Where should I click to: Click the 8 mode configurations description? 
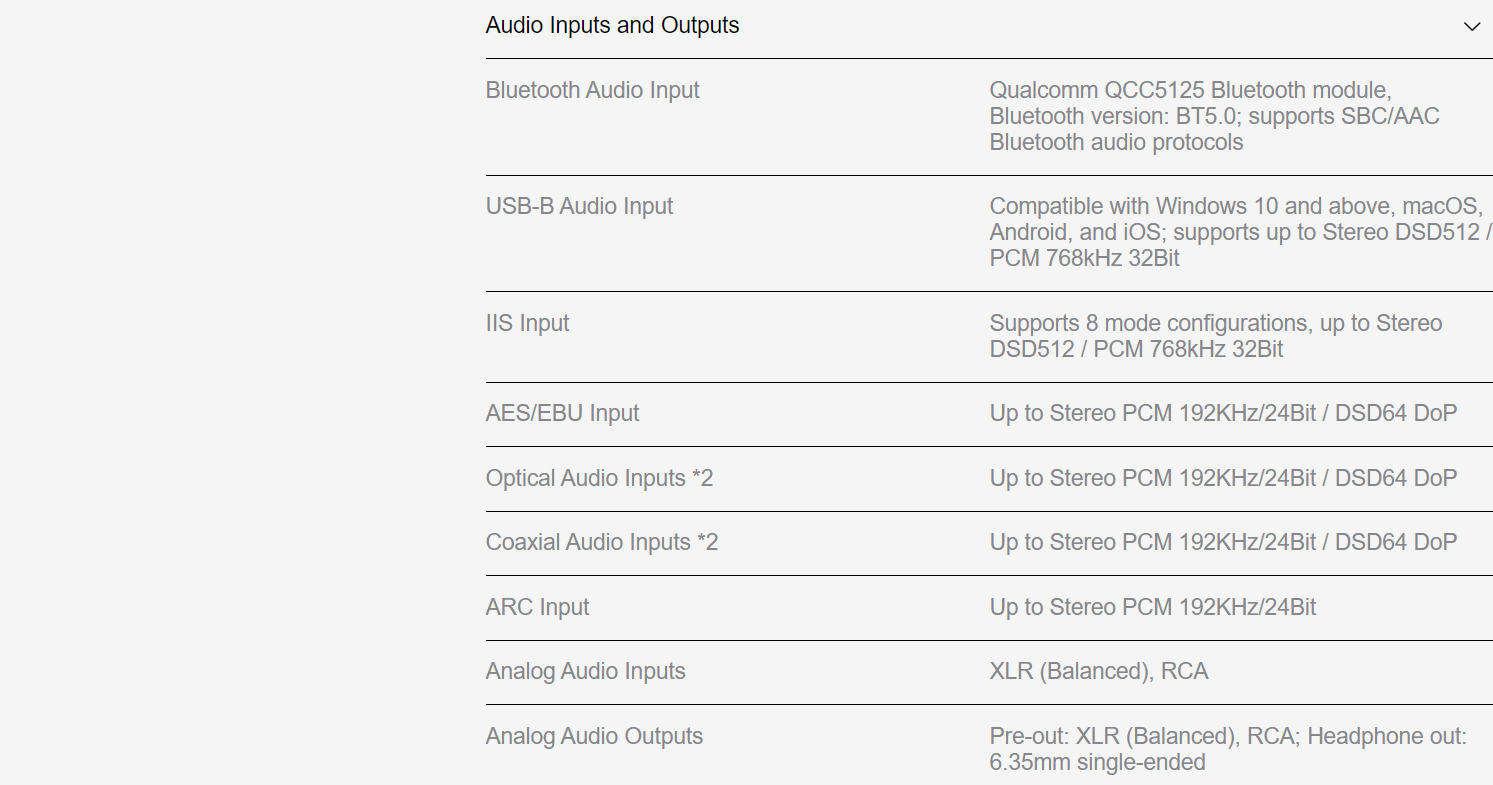pyautogui.click(x=1215, y=336)
